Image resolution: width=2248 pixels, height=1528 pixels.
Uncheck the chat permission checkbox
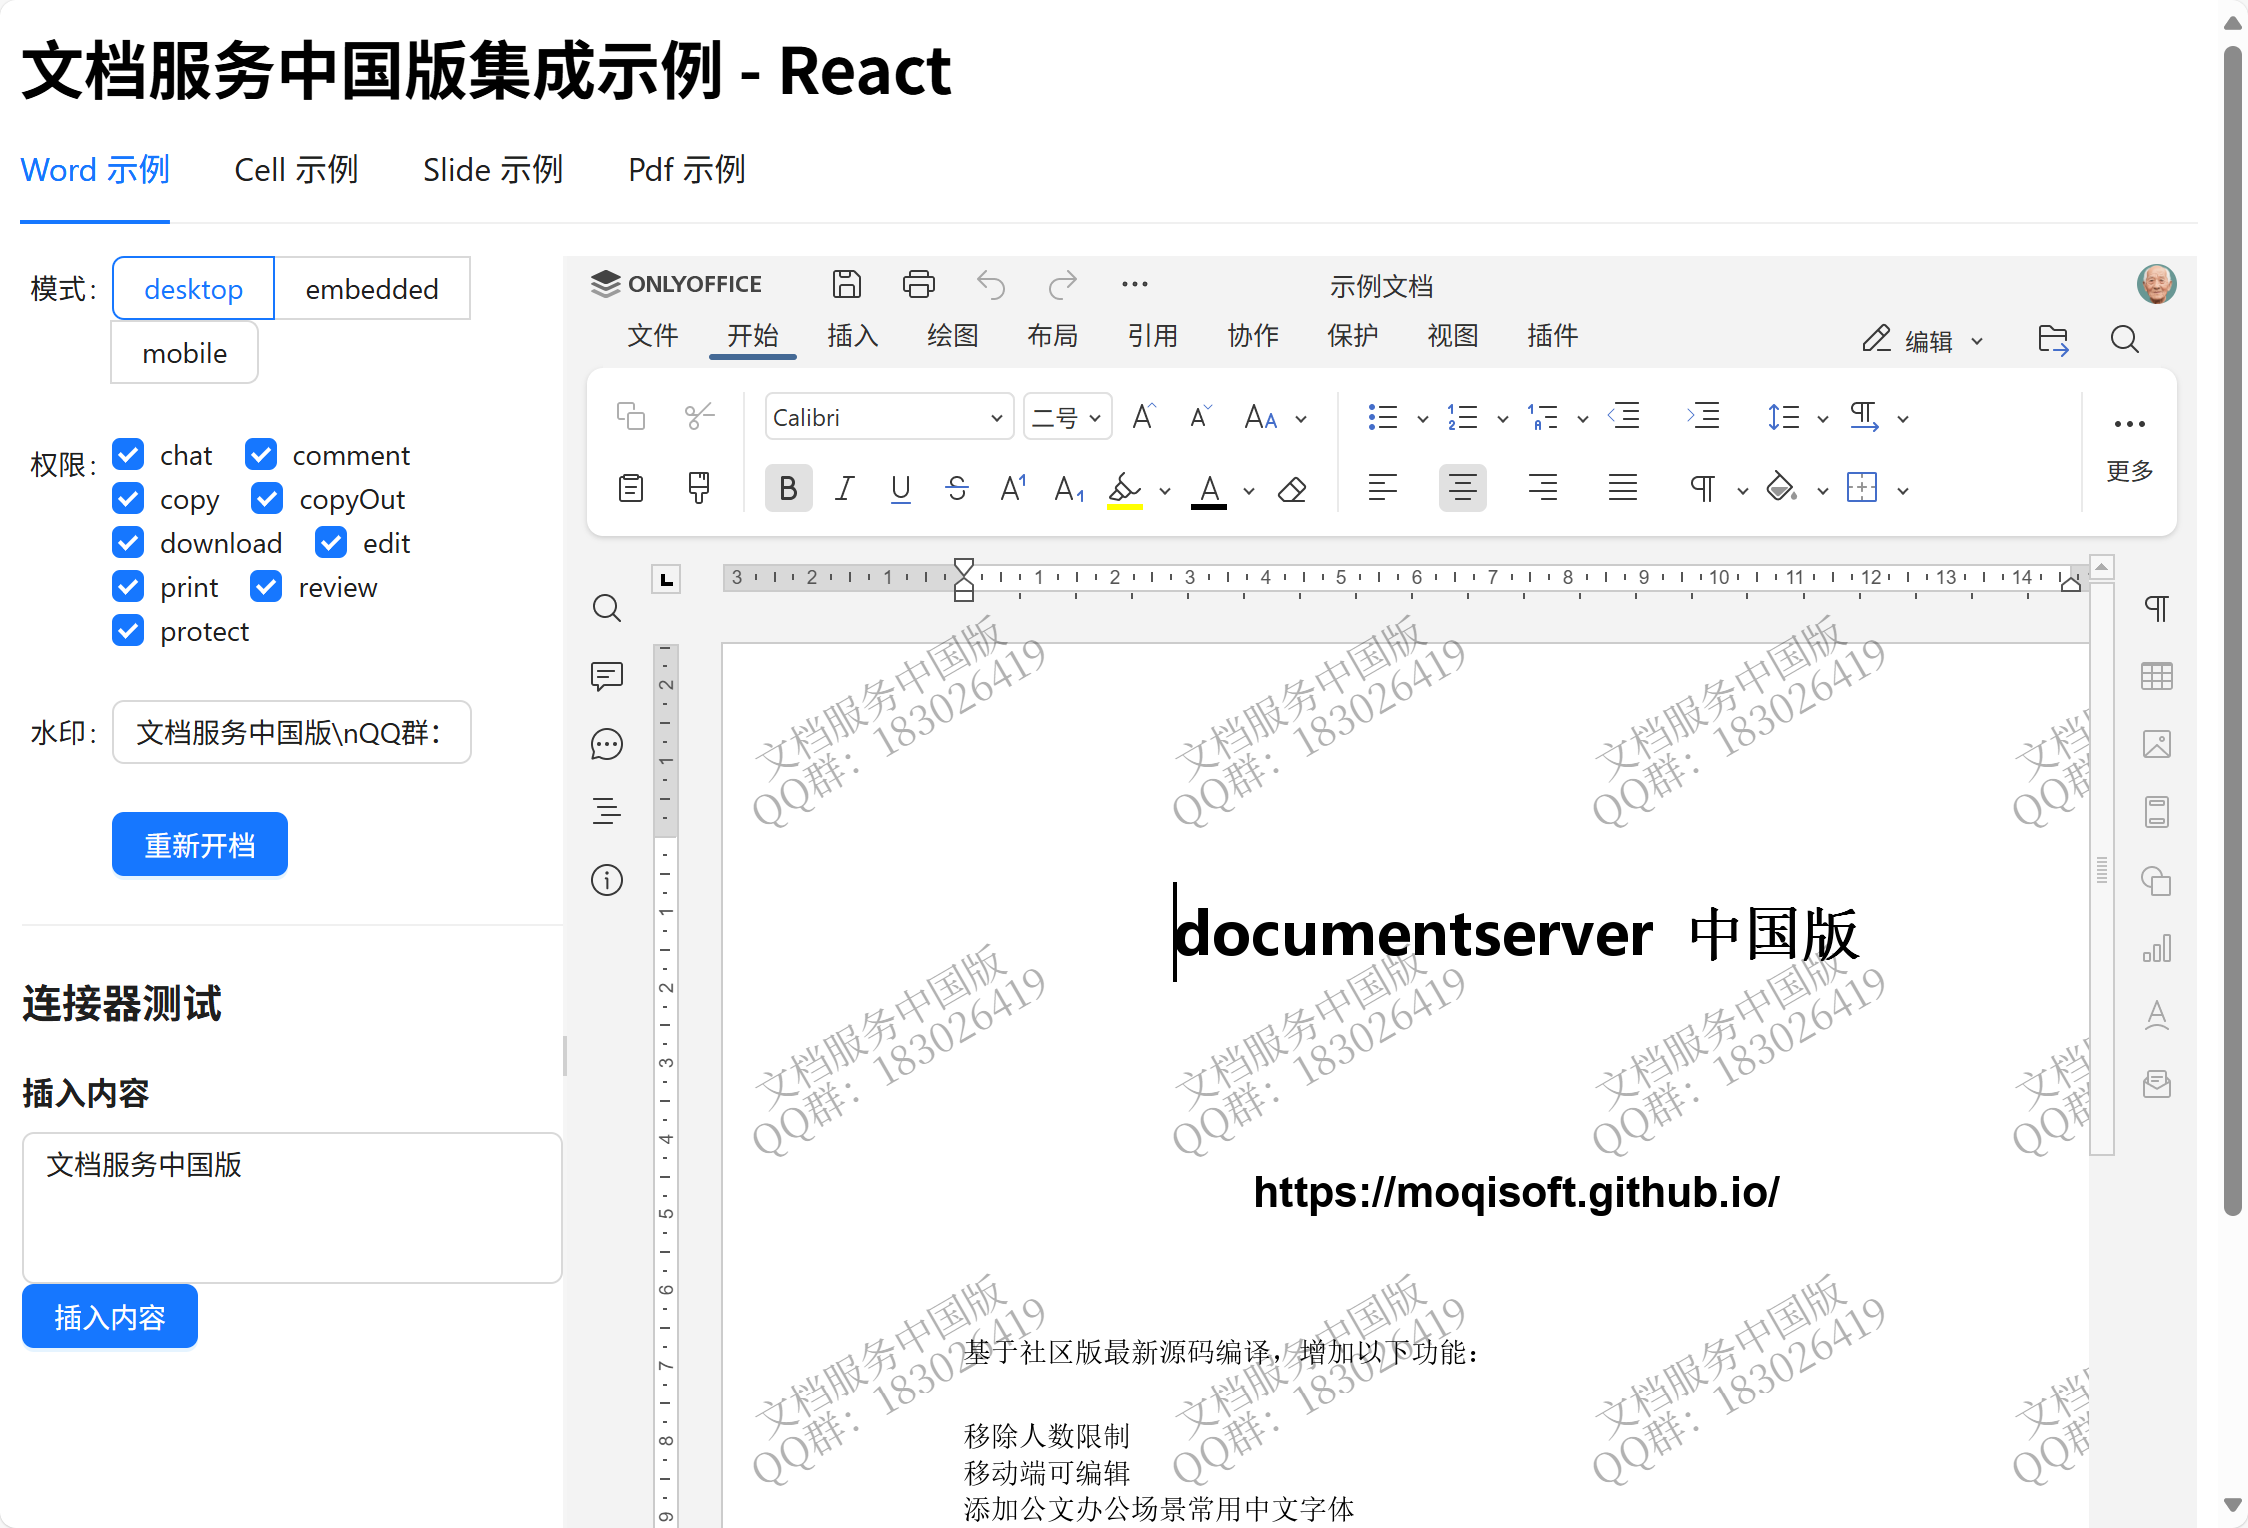coord(128,455)
